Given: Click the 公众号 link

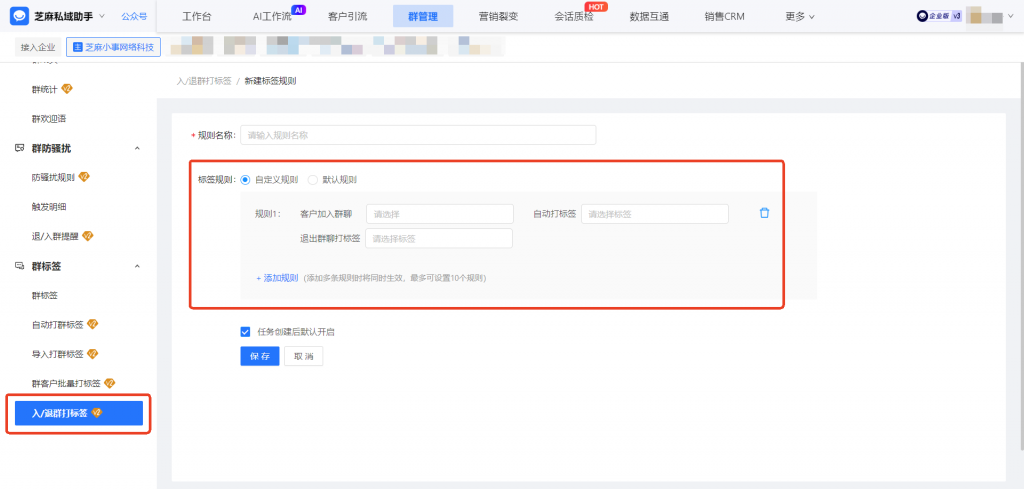Looking at the screenshot, I should (134, 16).
